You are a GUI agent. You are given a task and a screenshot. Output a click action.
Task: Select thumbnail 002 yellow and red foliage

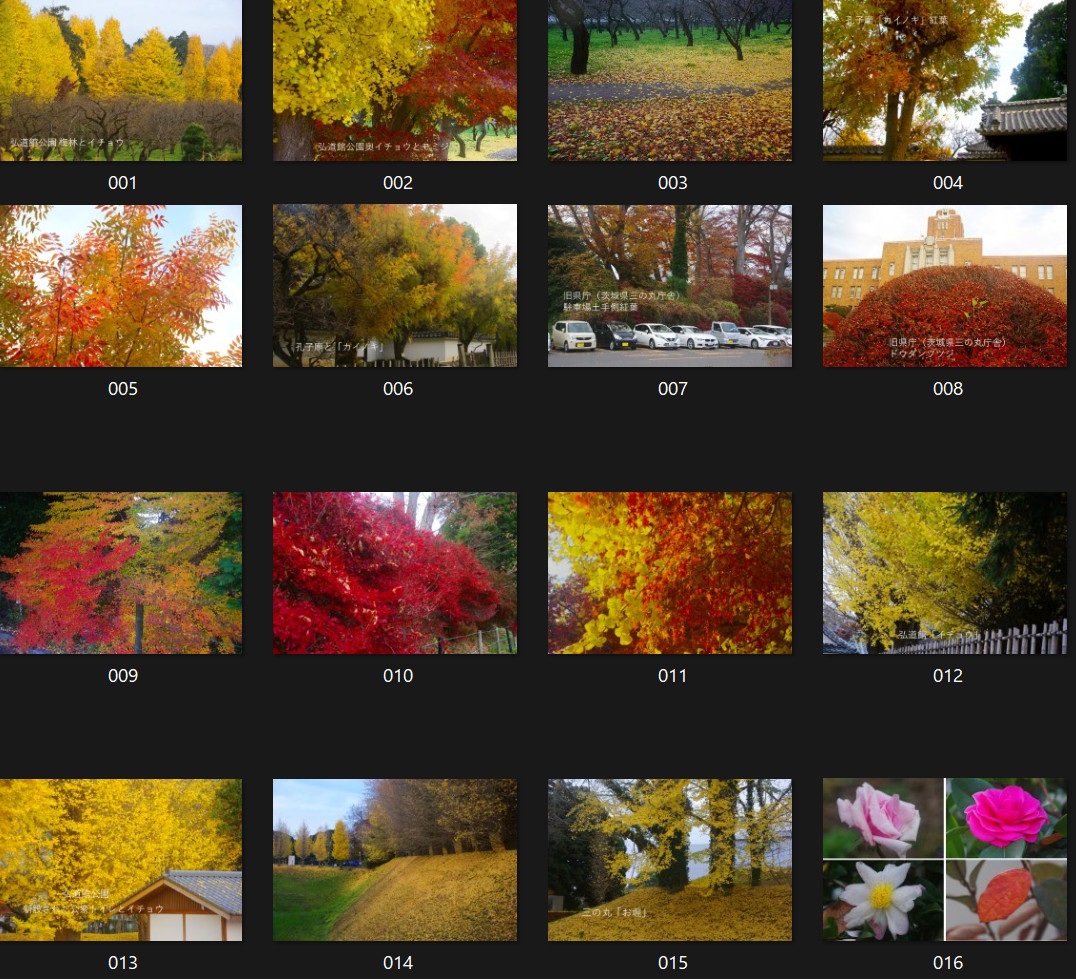tap(395, 80)
